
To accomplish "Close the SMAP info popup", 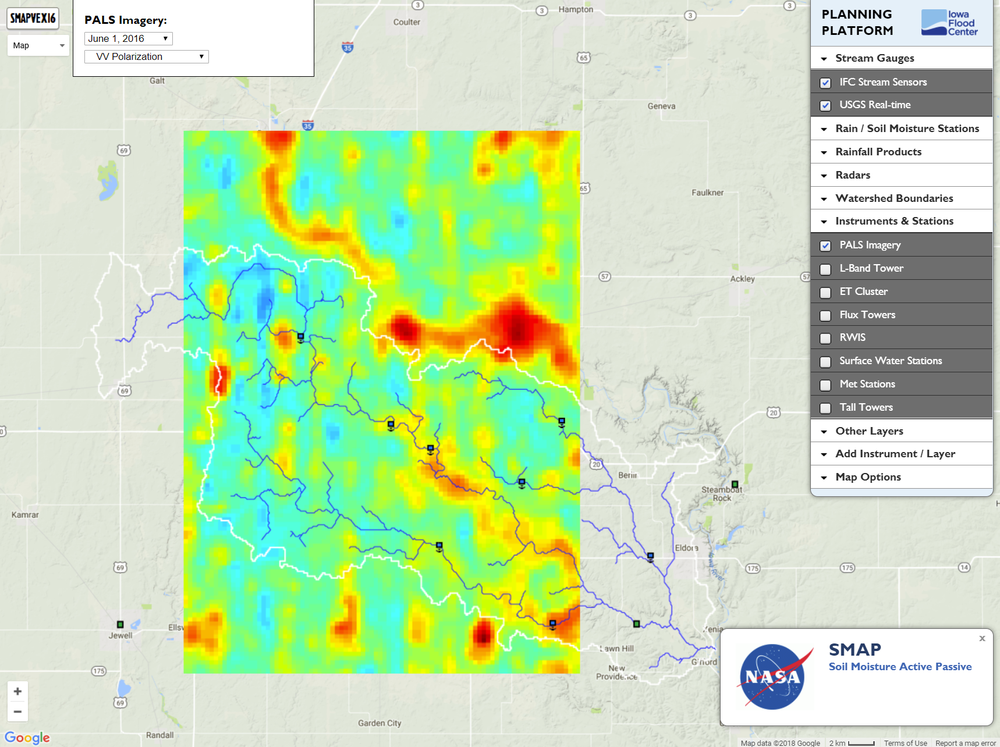I will 982,638.
